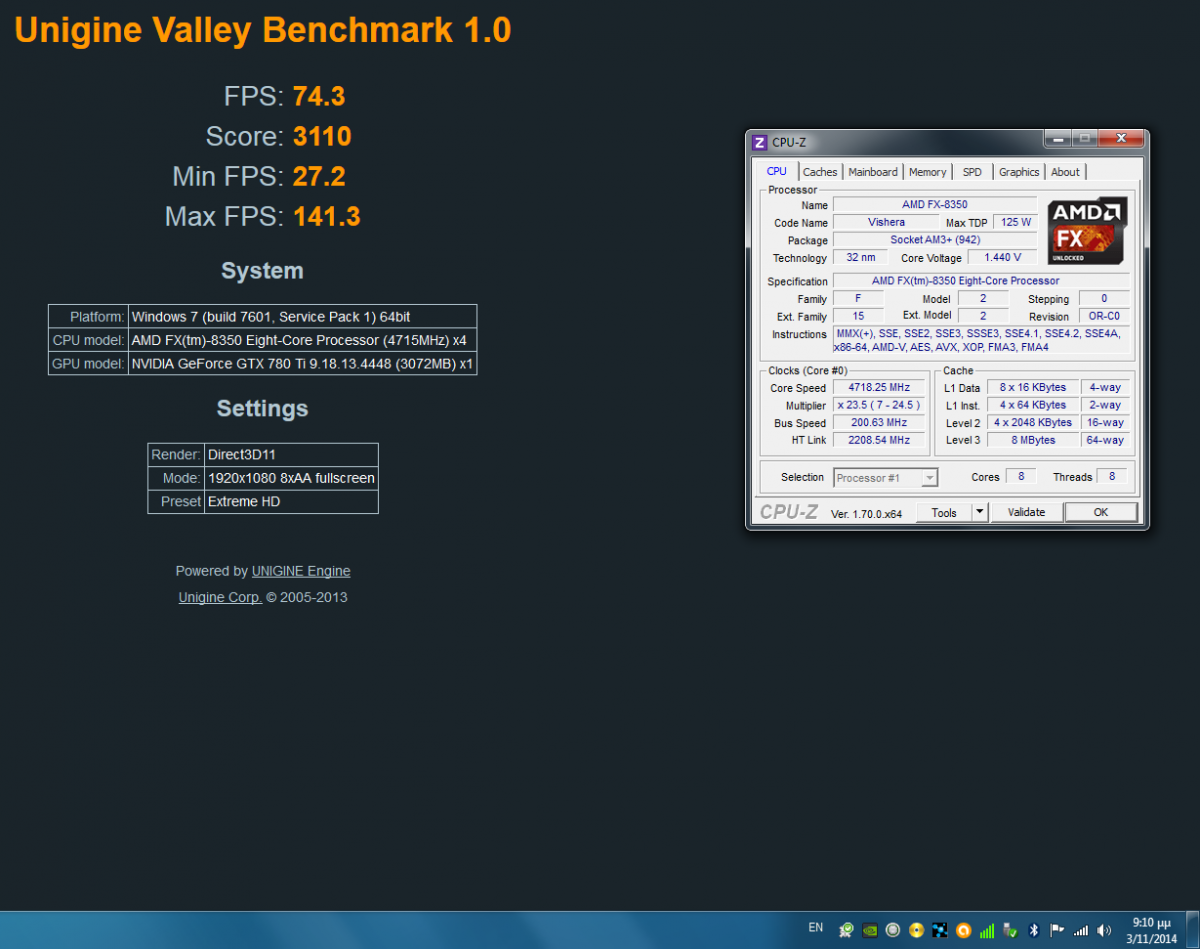Image resolution: width=1200 pixels, height=949 pixels.
Task: Click the FPS value 74.3
Action: [x=319, y=96]
